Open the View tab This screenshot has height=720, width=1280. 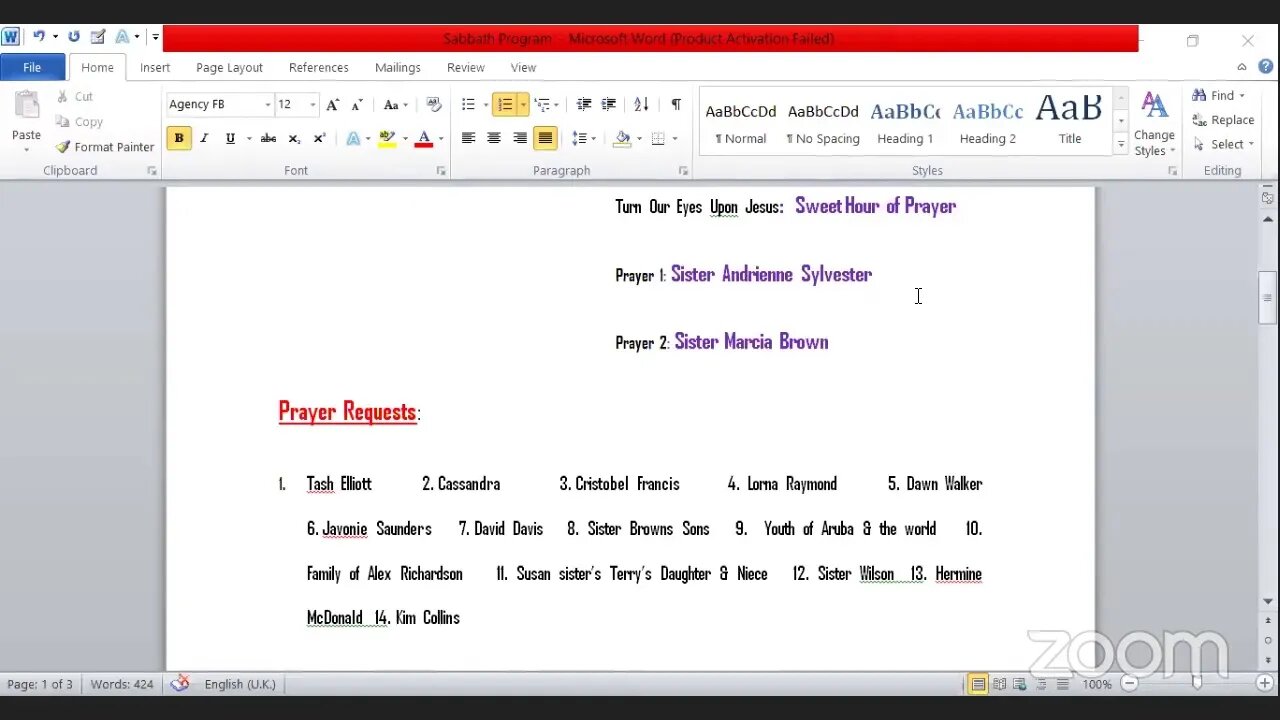524,67
